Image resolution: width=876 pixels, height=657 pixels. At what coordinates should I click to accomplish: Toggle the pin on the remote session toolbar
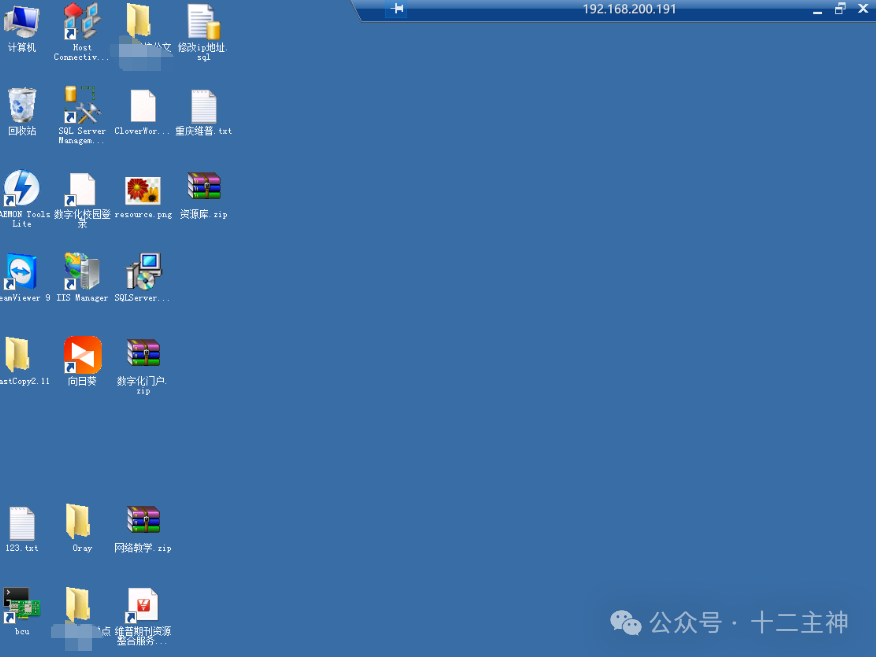397,8
